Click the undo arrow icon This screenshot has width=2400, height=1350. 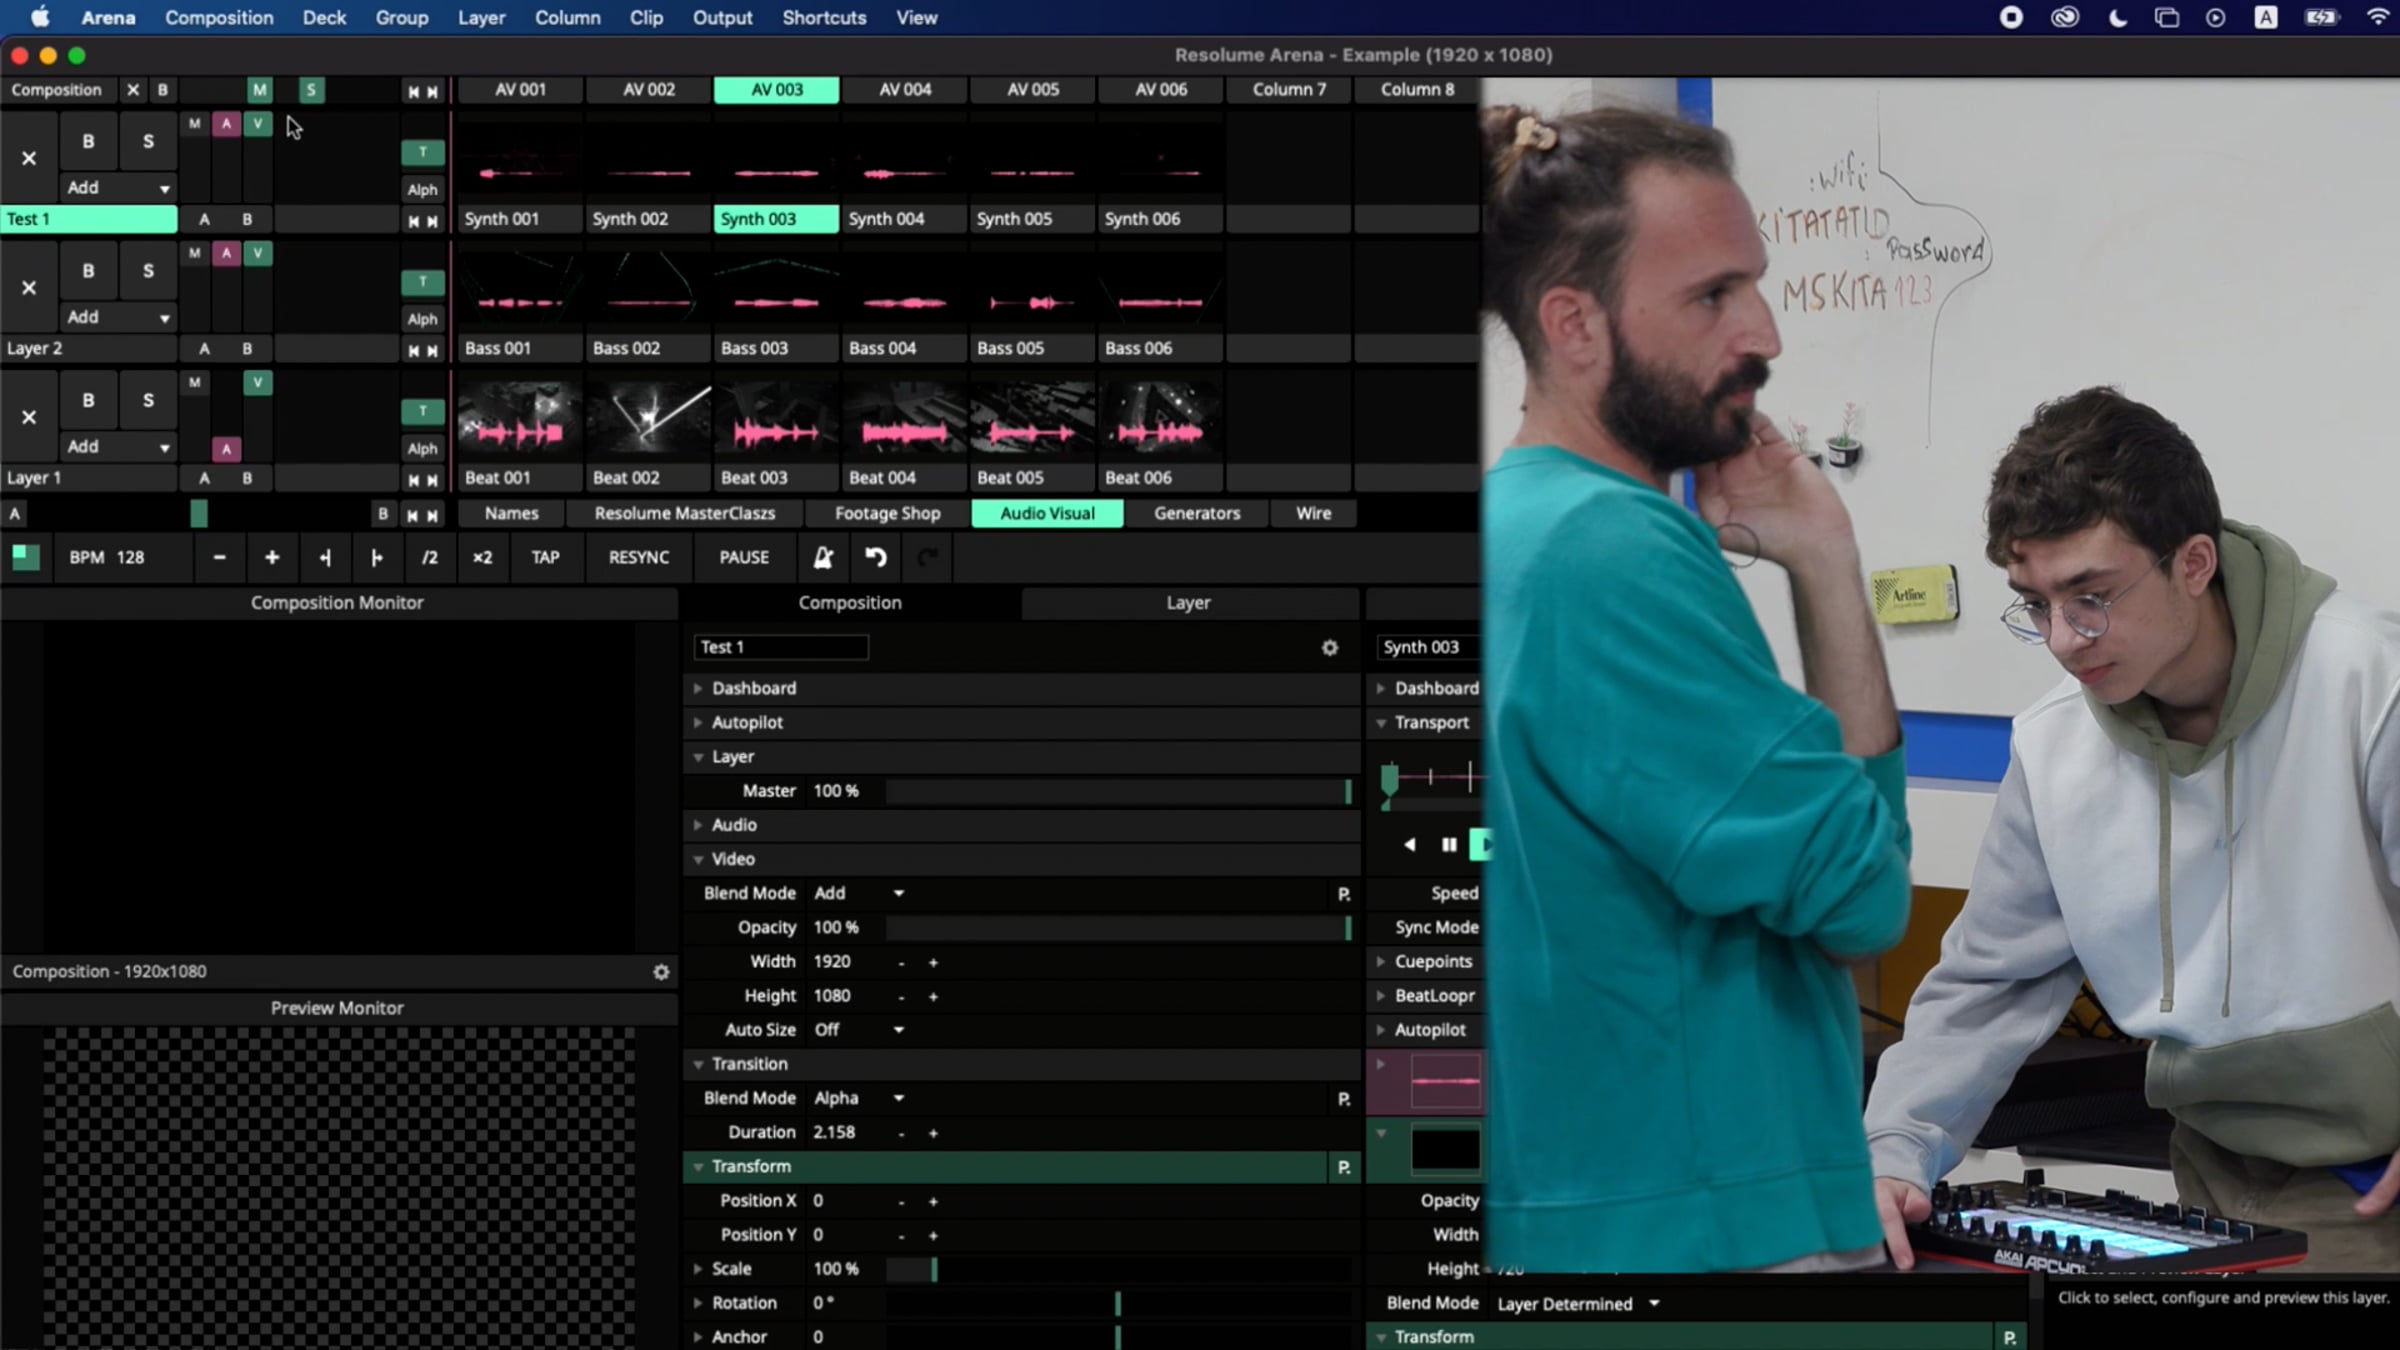875,557
